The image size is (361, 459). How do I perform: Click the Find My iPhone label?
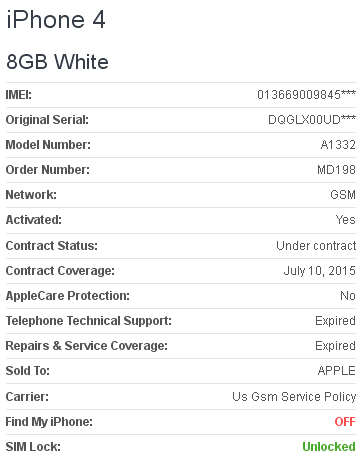click(49, 422)
